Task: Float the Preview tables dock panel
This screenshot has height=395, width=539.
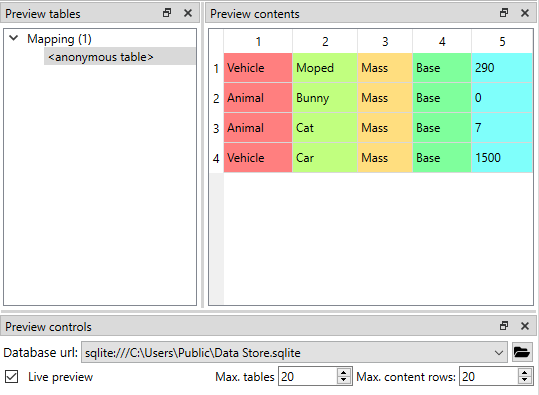Action: 167,13
